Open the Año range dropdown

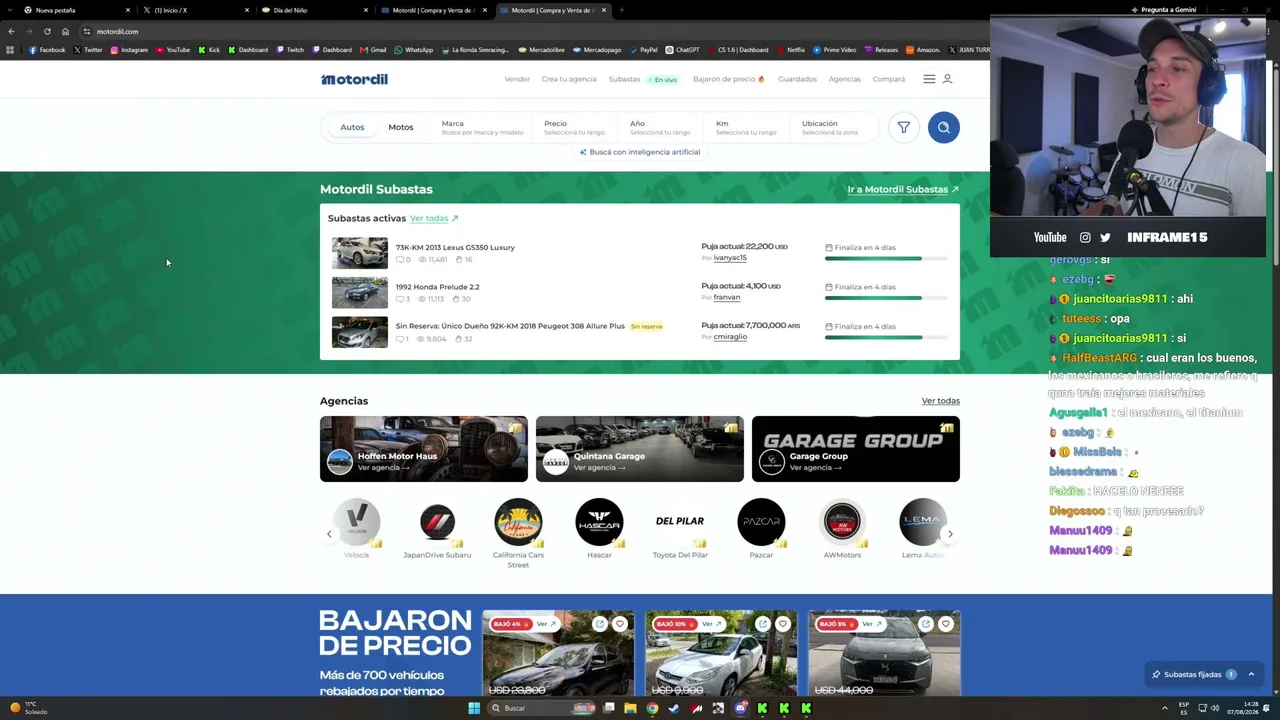pos(660,127)
